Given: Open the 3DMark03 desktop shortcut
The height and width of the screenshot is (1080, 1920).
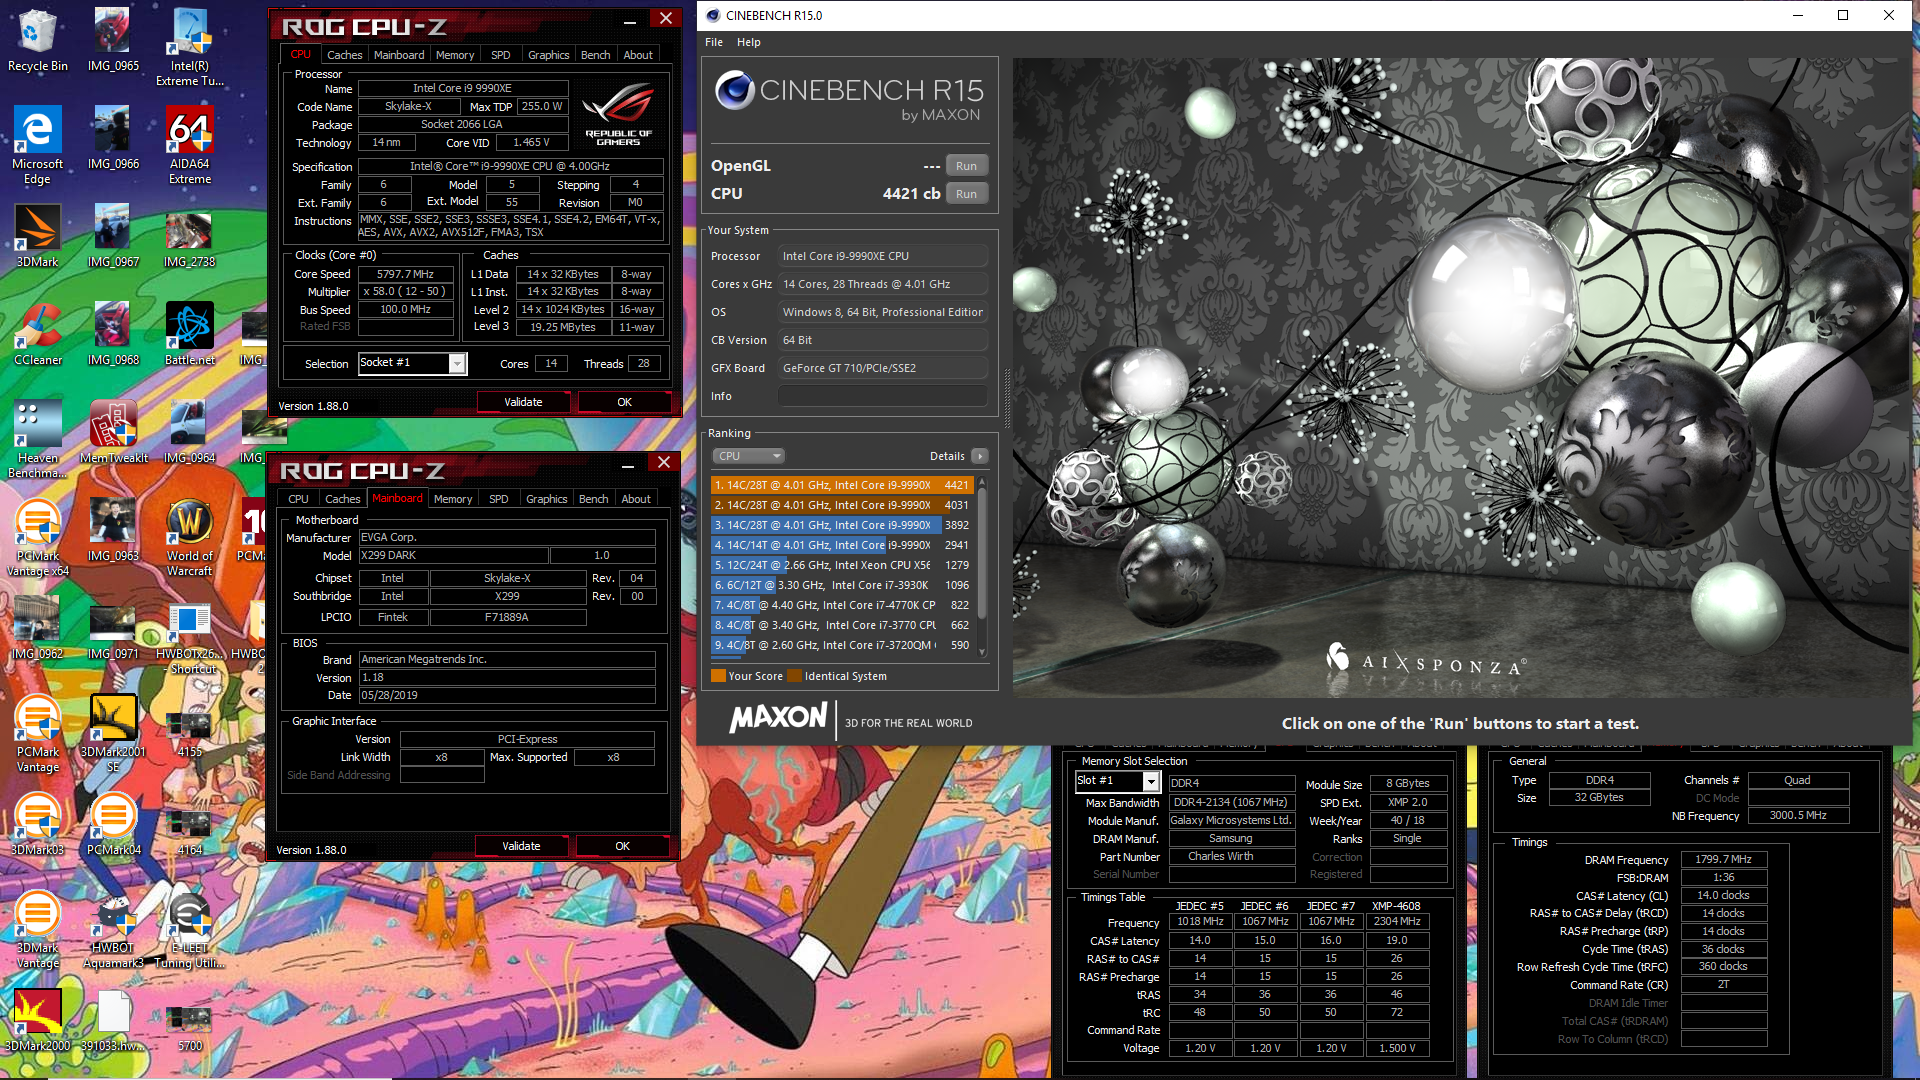Looking at the screenshot, I should pos(37,824).
